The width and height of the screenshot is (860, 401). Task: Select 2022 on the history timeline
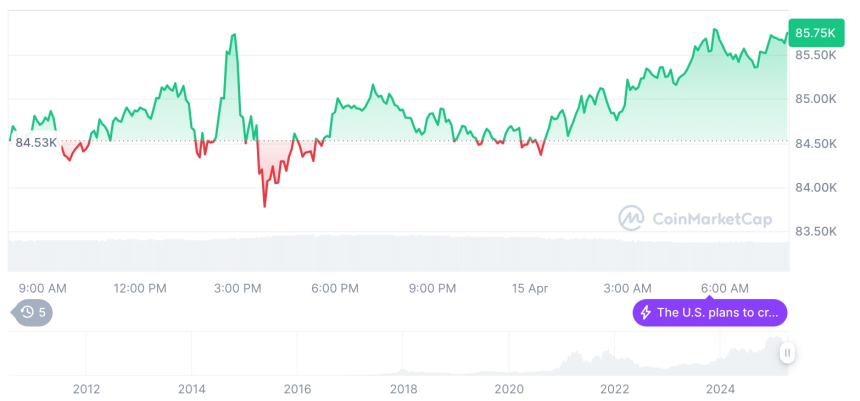(x=614, y=388)
